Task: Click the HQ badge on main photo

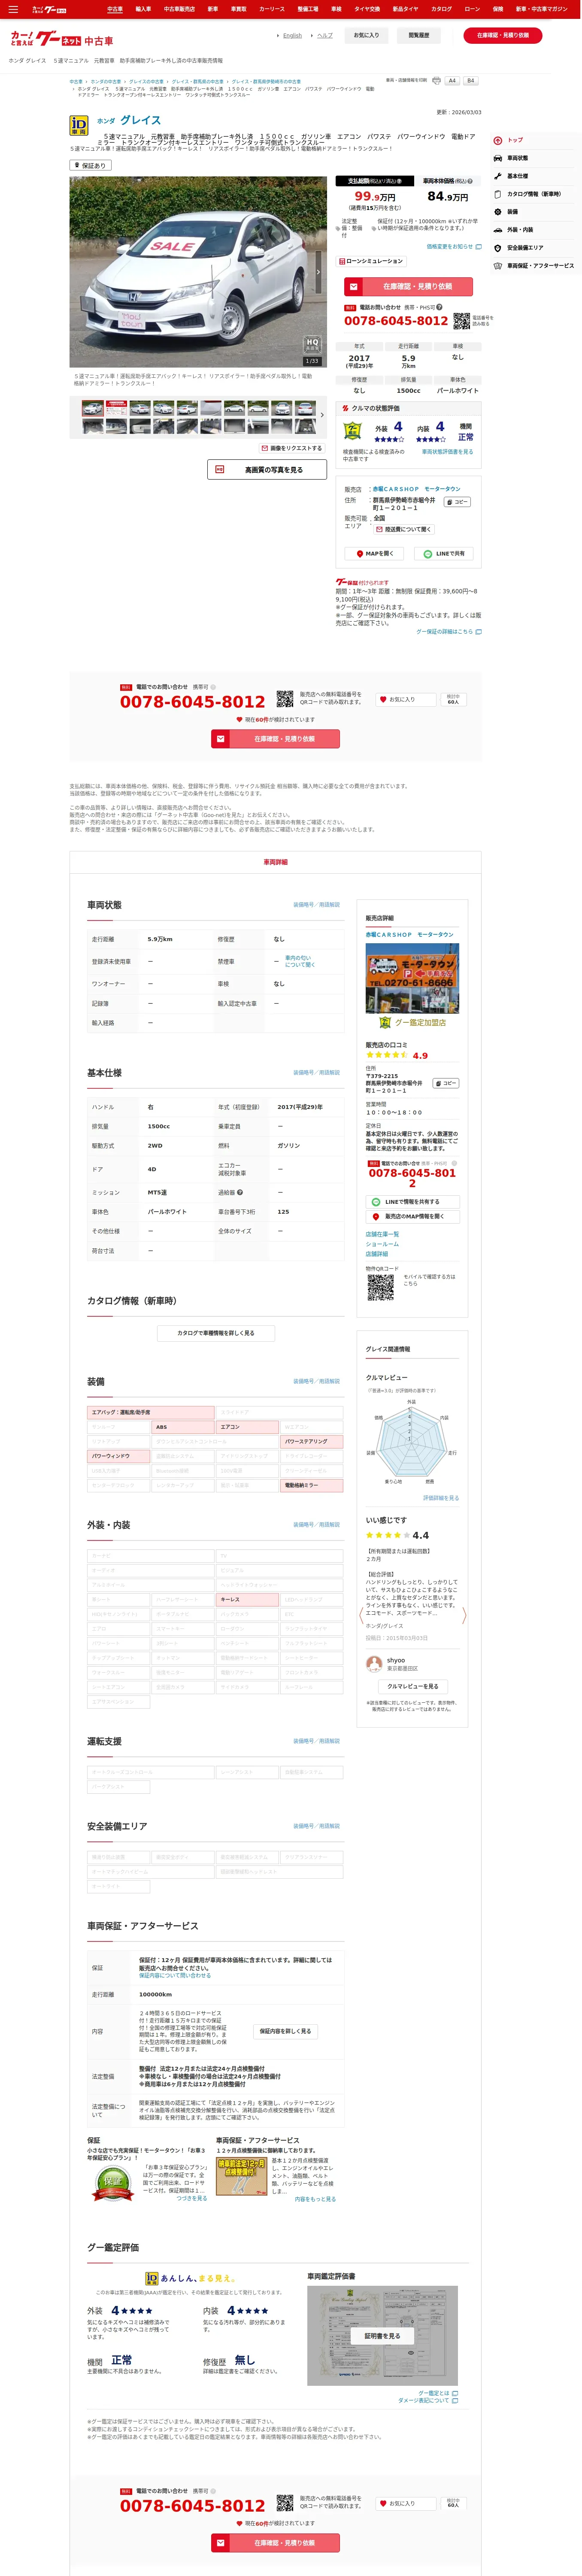Action: point(312,344)
